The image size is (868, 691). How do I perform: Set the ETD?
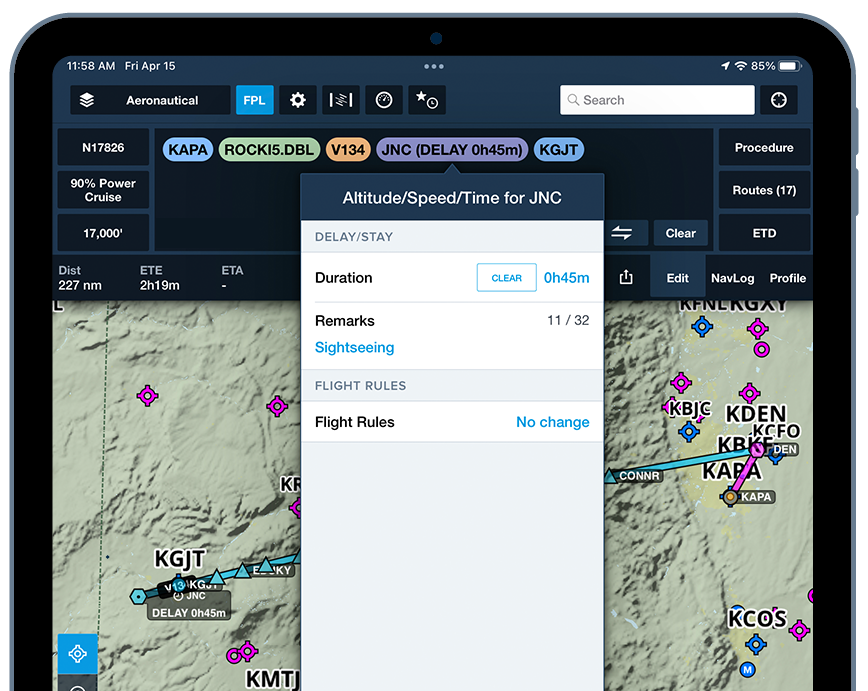coord(764,233)
